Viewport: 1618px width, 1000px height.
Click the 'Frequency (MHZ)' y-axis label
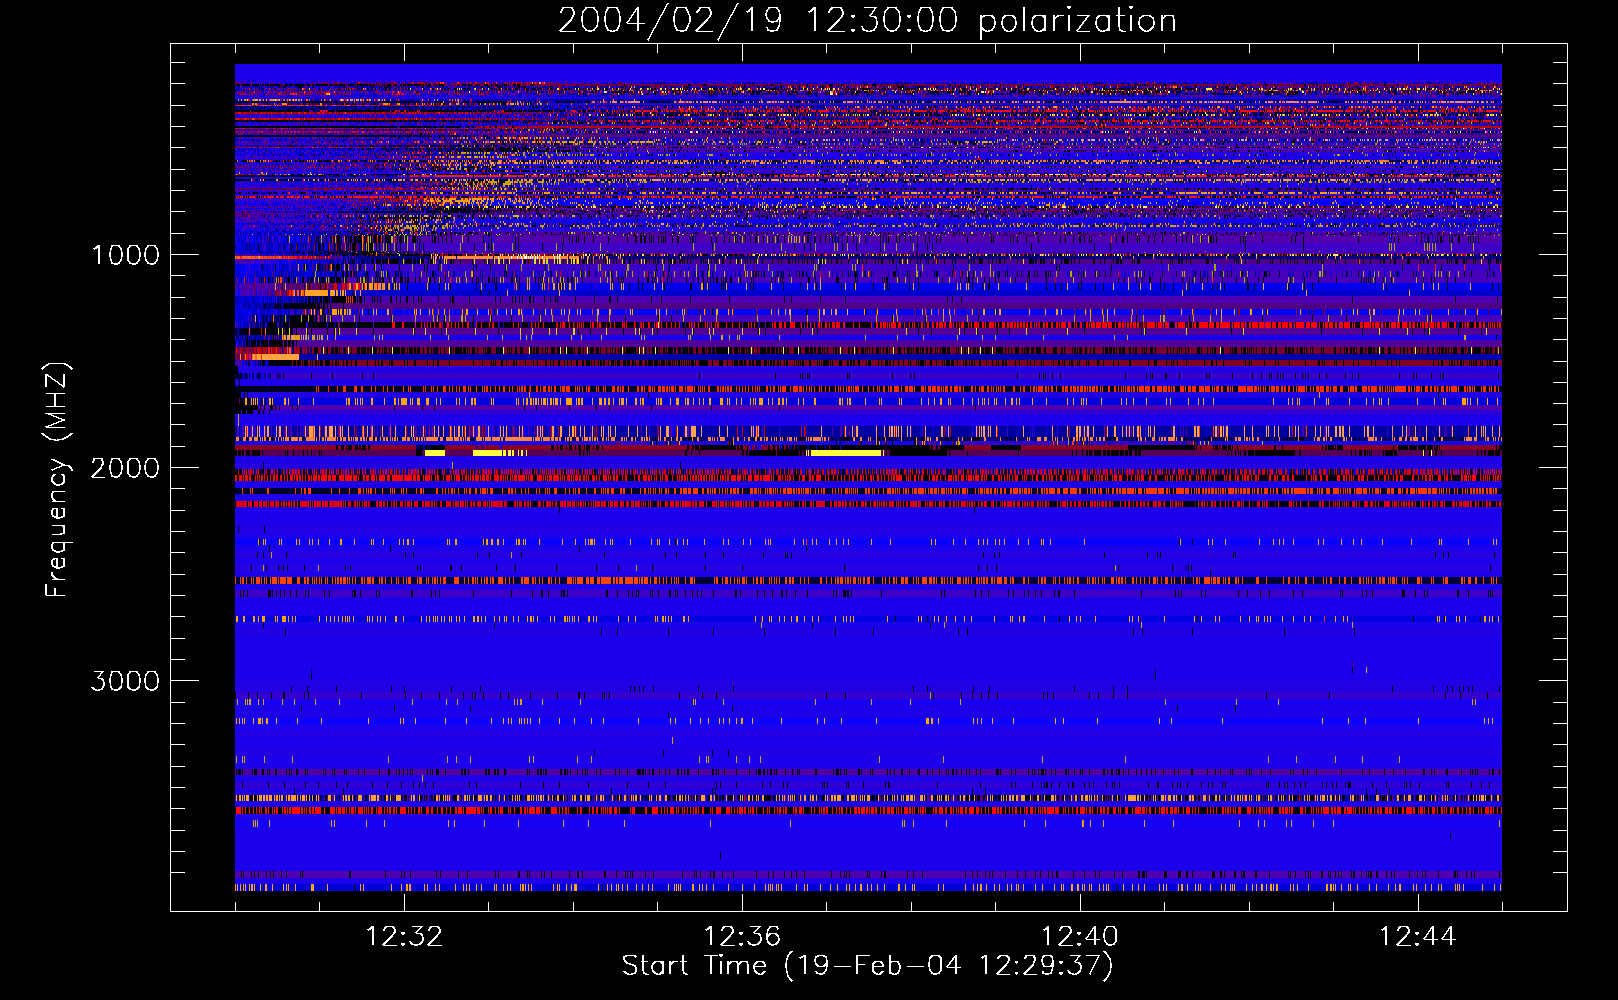coord(57,480)
